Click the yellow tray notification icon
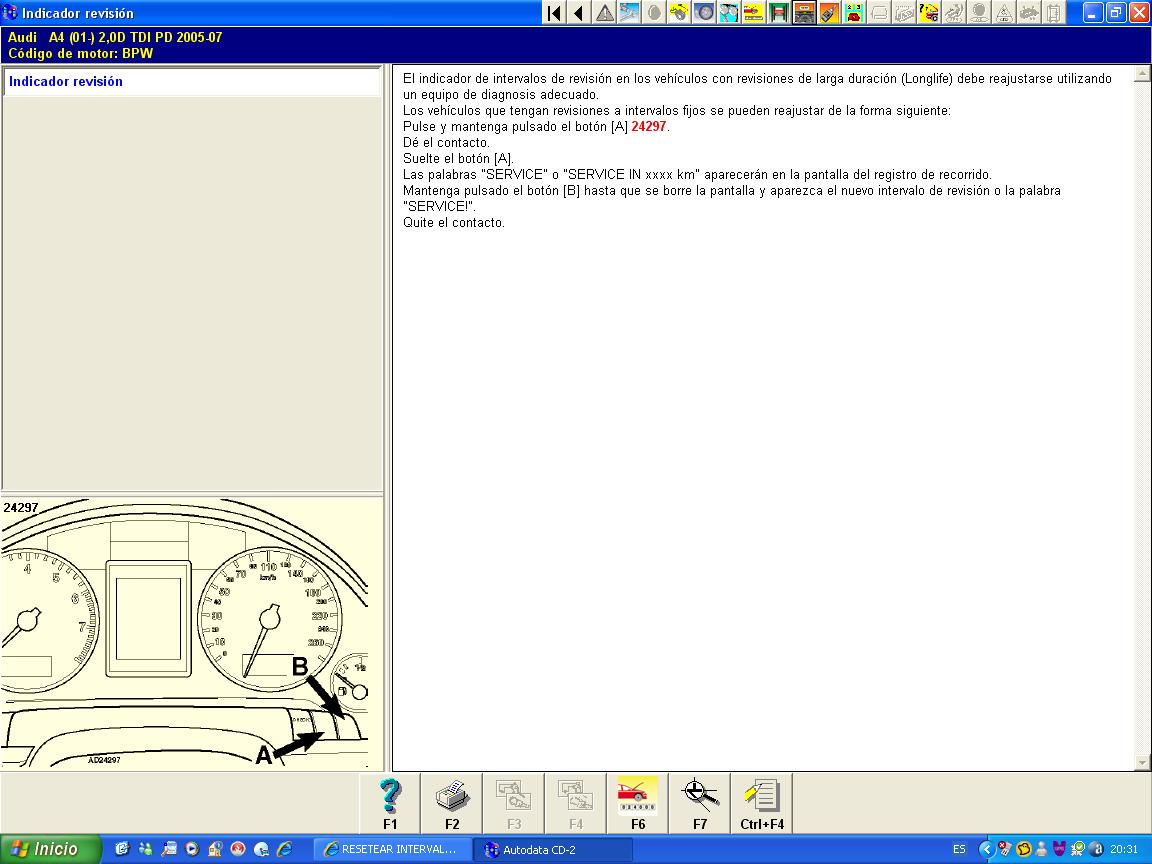The height and width of the screenshot is (864, 1152). tap(1023, 849)
